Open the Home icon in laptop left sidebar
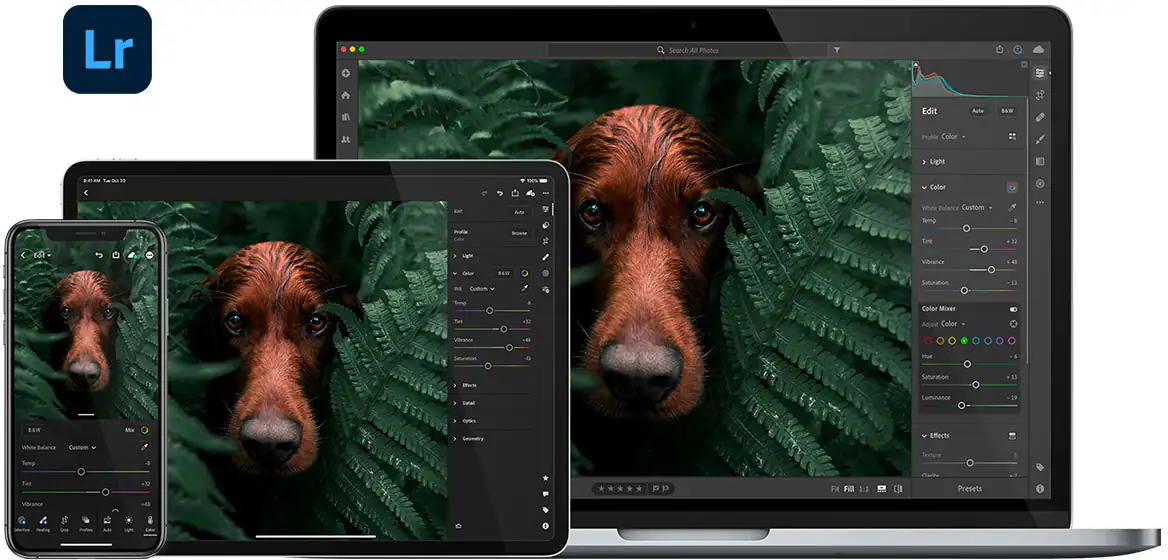Image resolution: width=1168 pixels, height=560 pixels. point(346,95)
